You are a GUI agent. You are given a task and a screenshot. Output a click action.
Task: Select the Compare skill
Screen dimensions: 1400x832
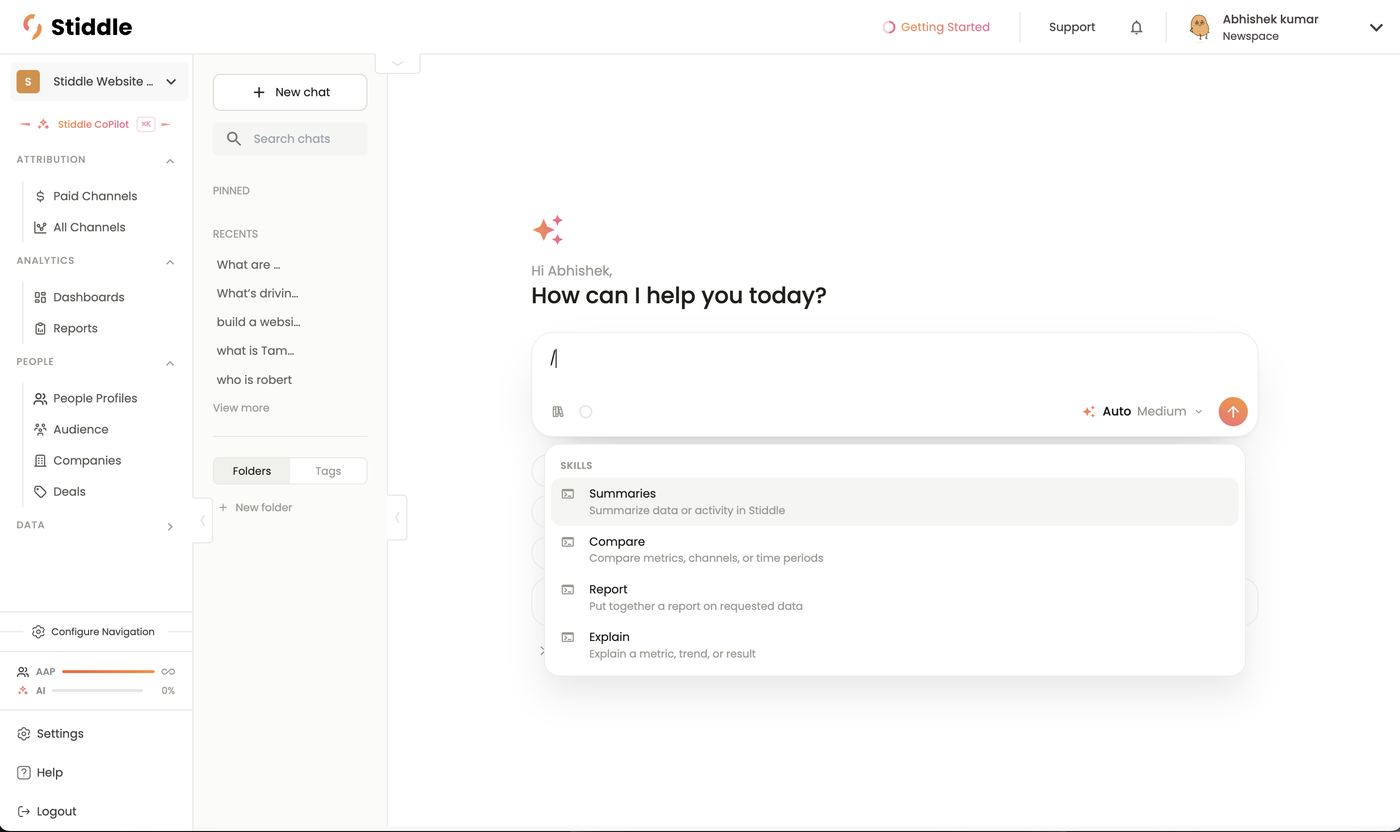pyautogui.click(x=894, y=549)
